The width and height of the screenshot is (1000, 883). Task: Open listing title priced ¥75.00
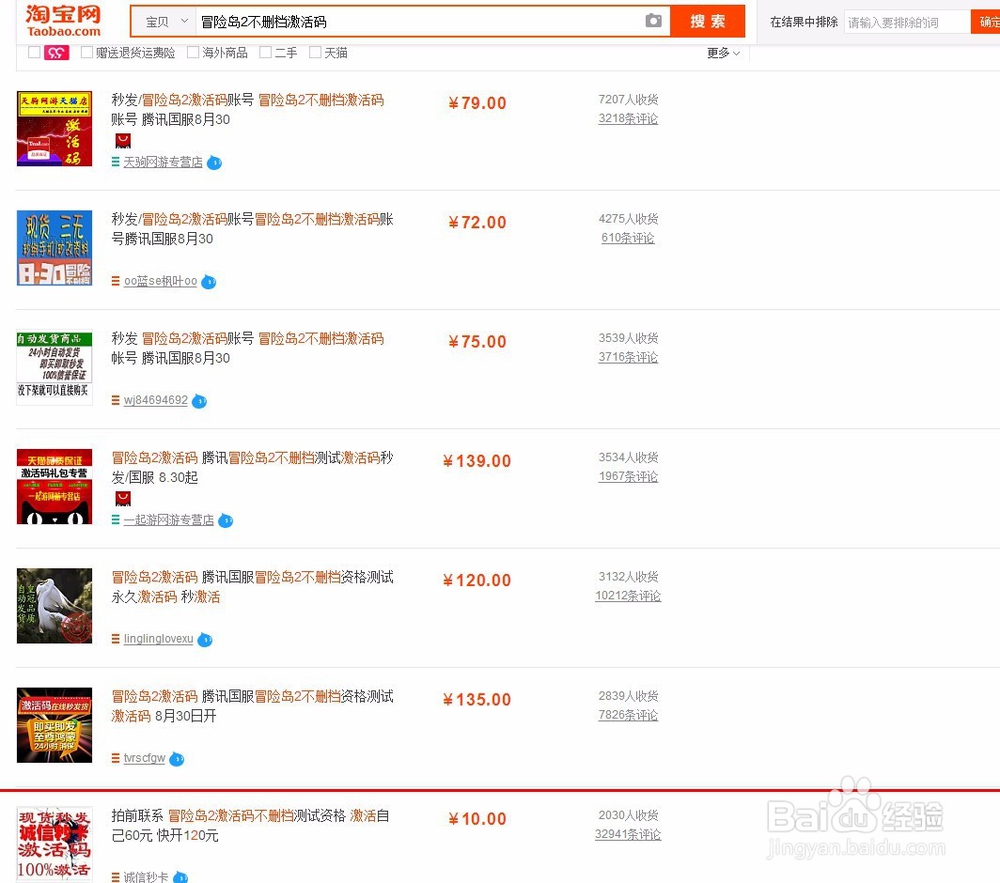[x=247, y=348]
